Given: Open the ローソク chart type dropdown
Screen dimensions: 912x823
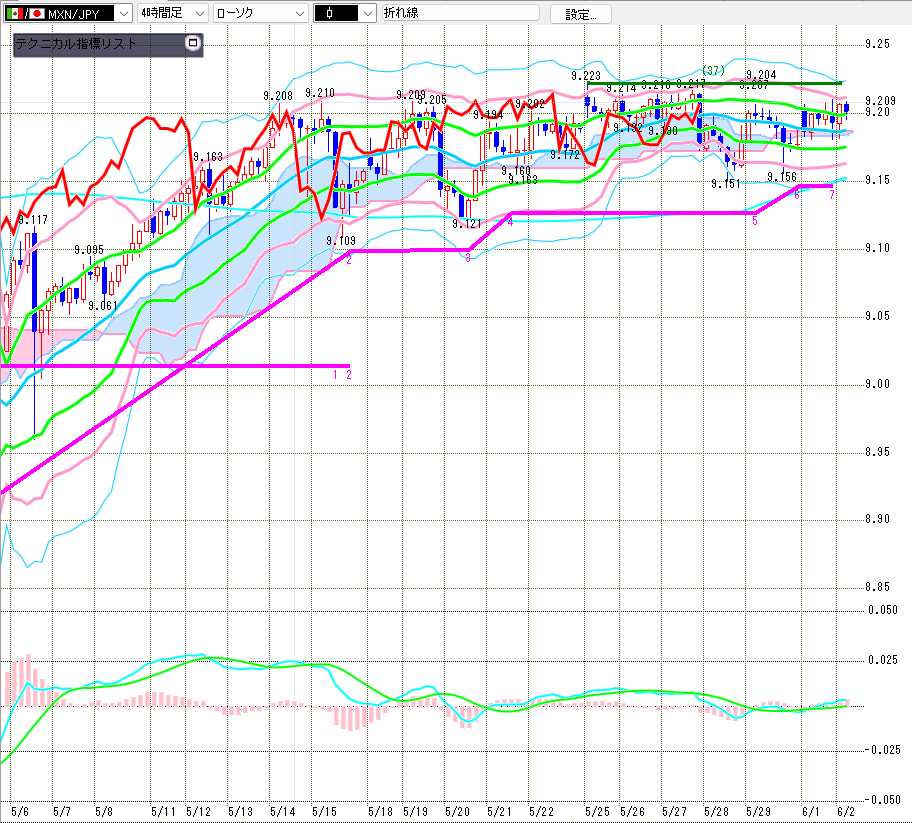Looking at the screenshot, I should [x=261, y=13].
